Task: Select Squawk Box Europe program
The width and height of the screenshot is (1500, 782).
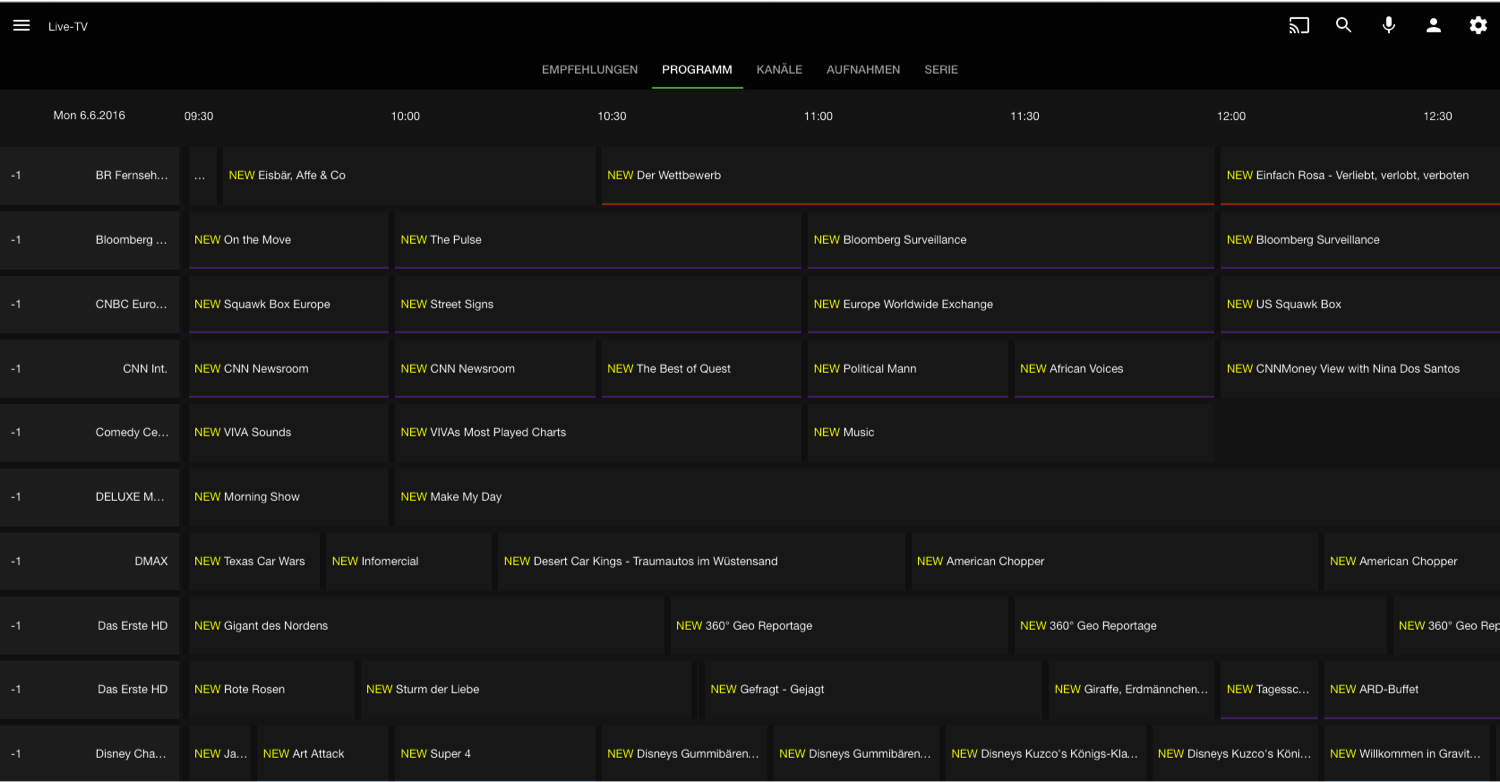Action: pos(289,304)
